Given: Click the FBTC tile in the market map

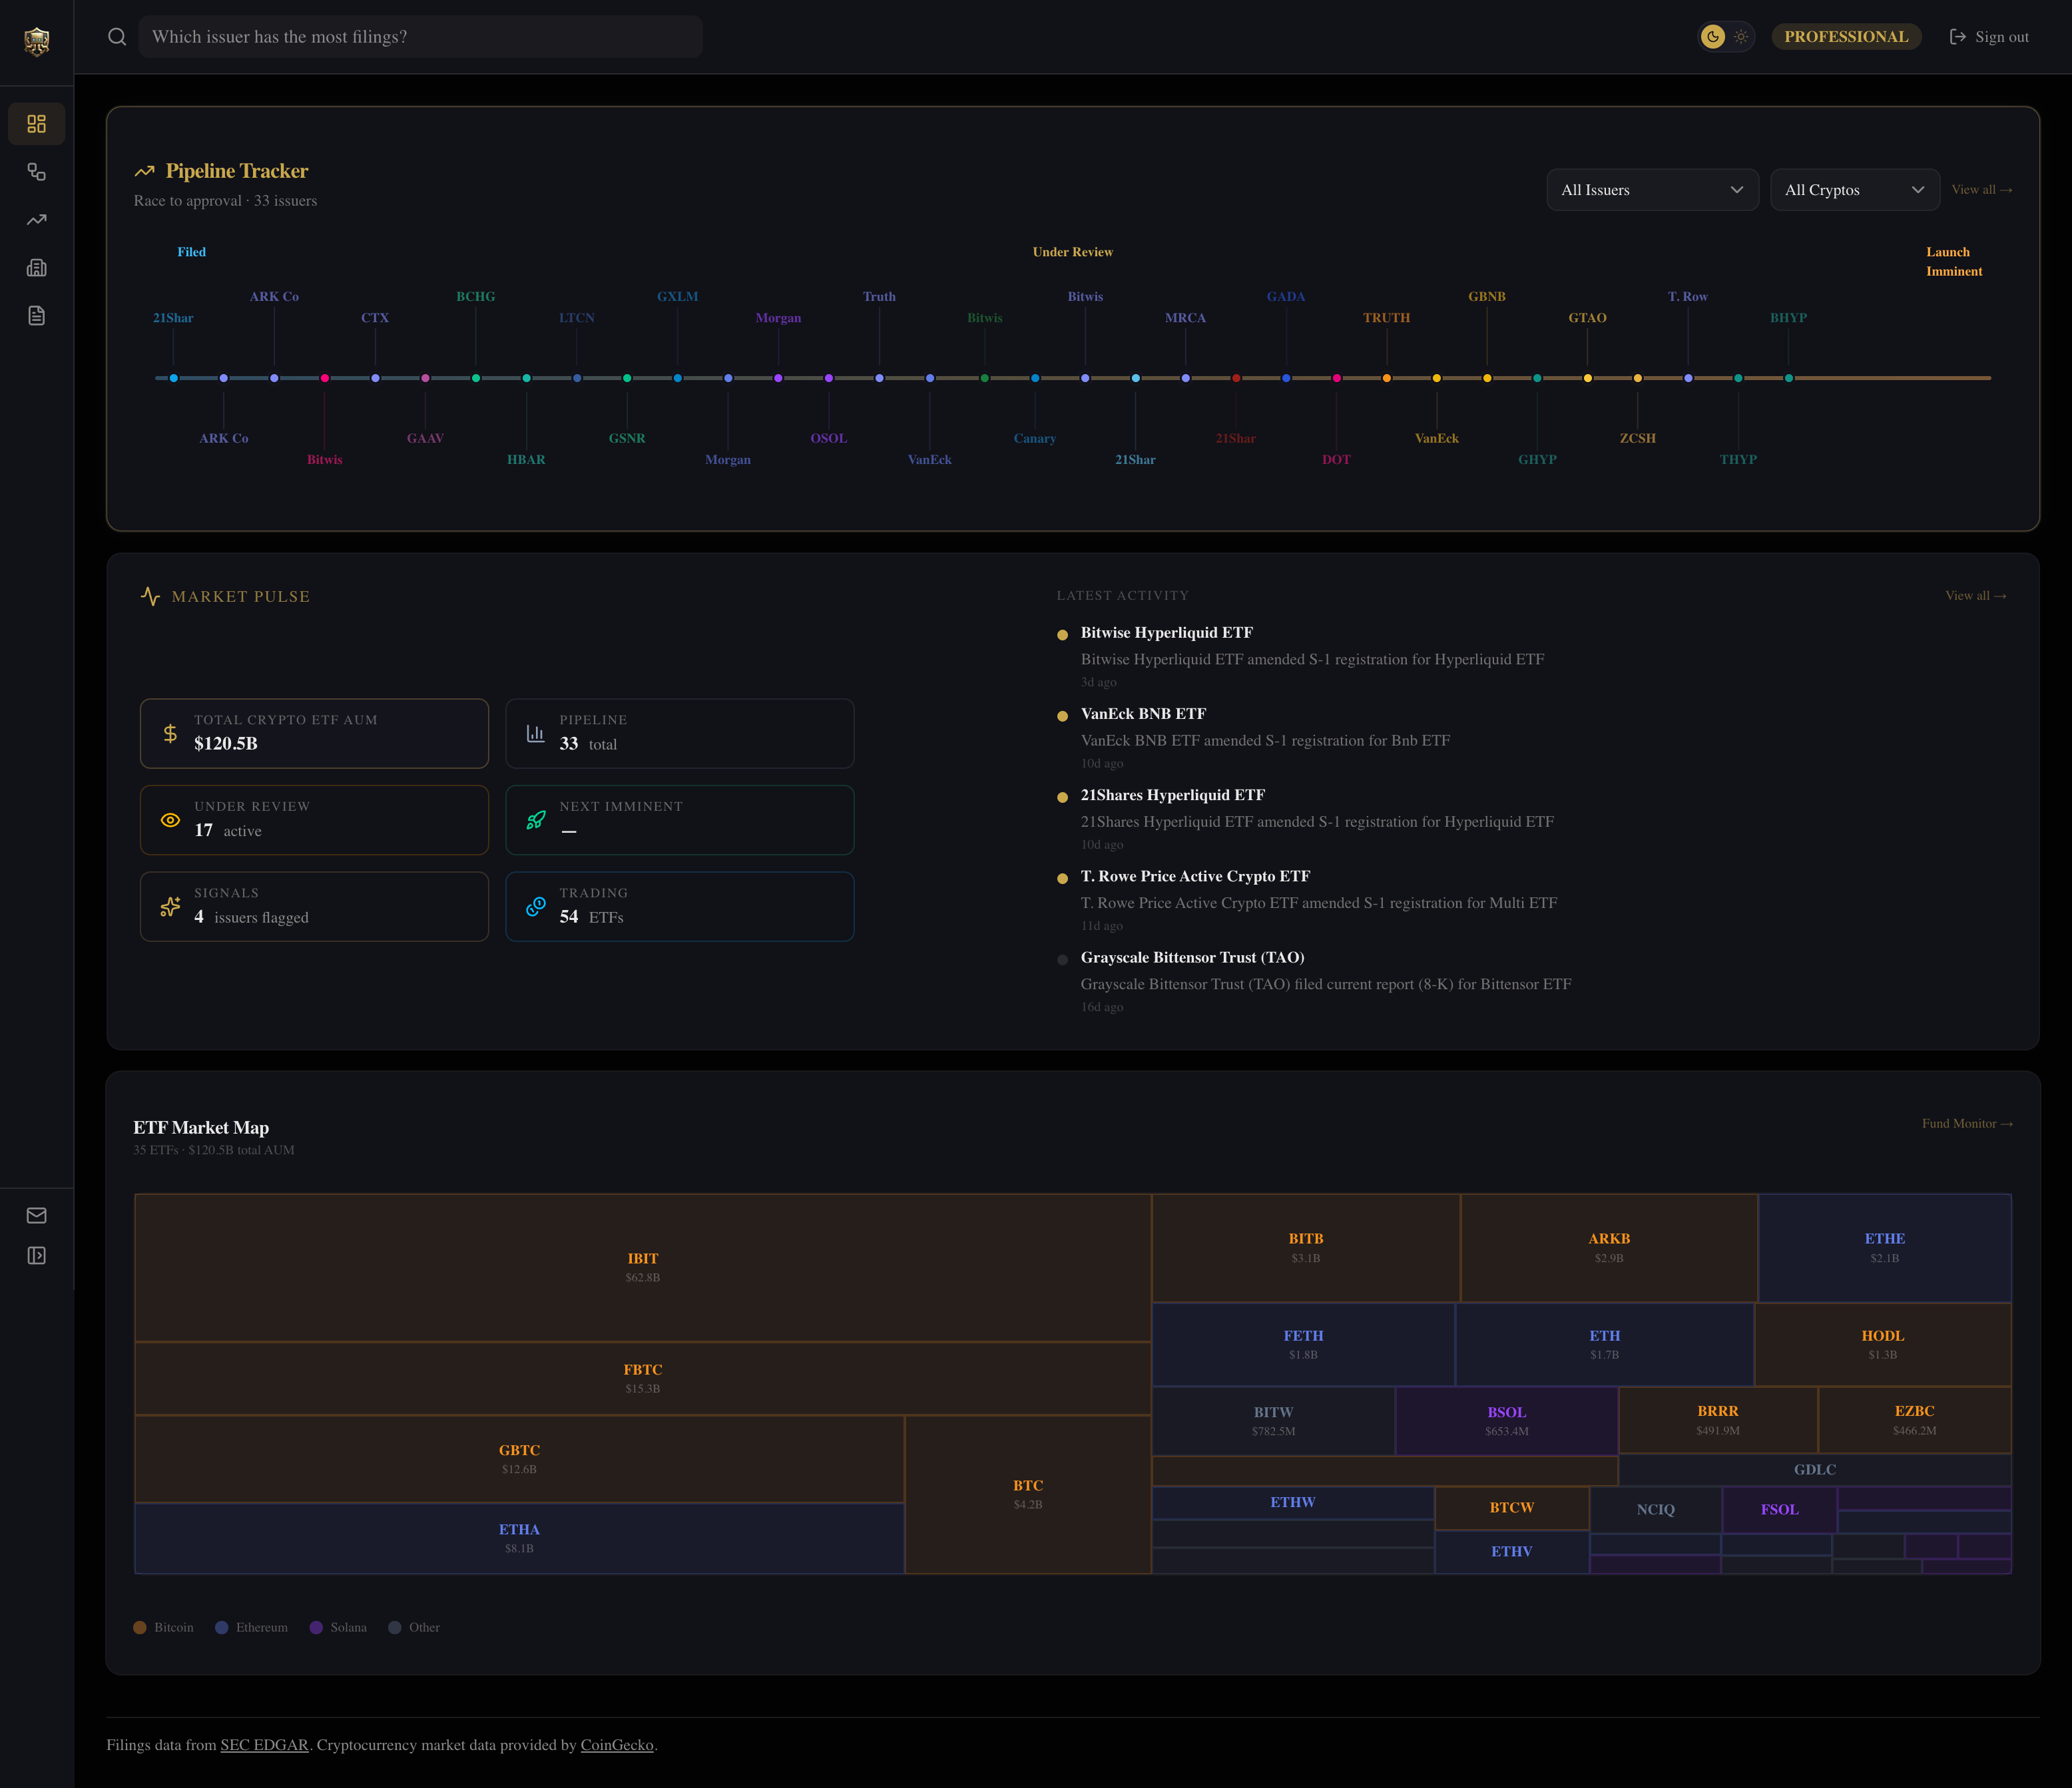Looking at the screenshot, I should tap(643, 1378).
